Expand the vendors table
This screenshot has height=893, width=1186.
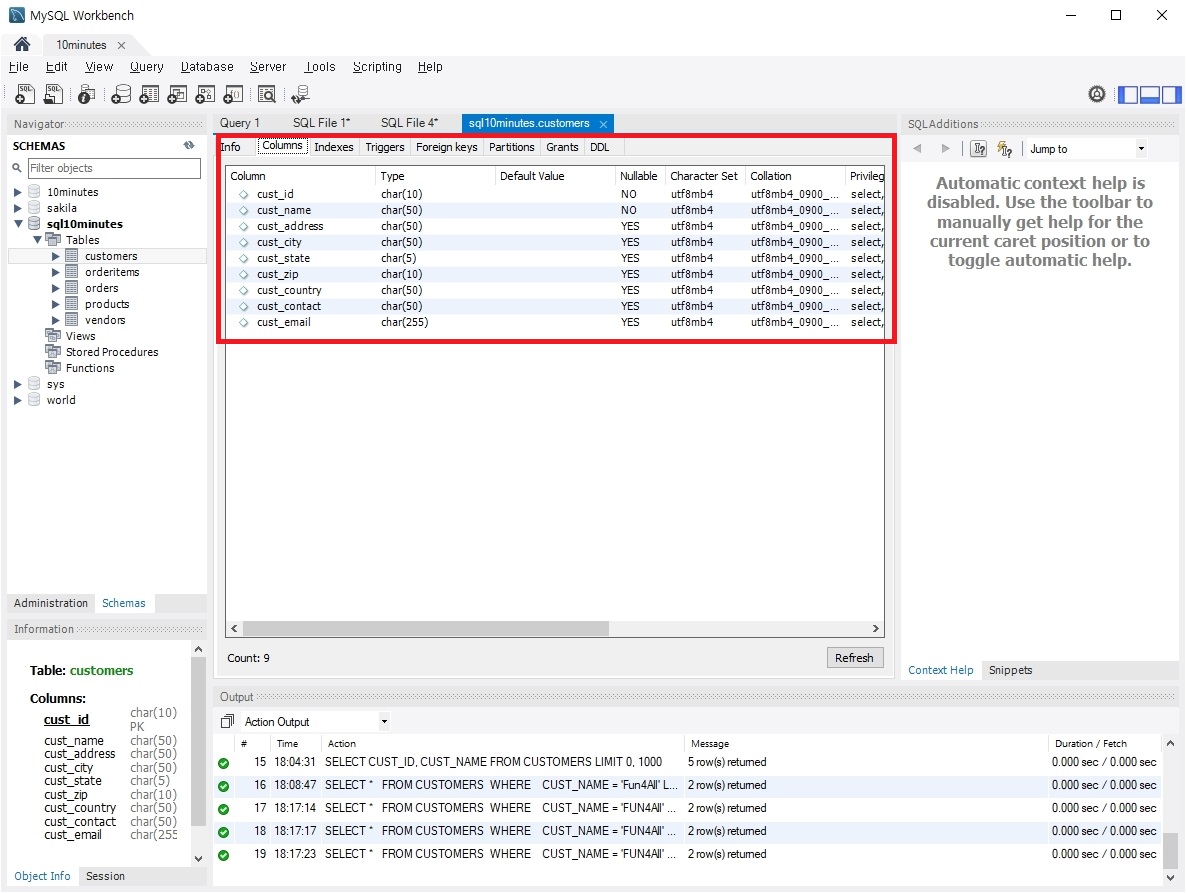[55, 320]
